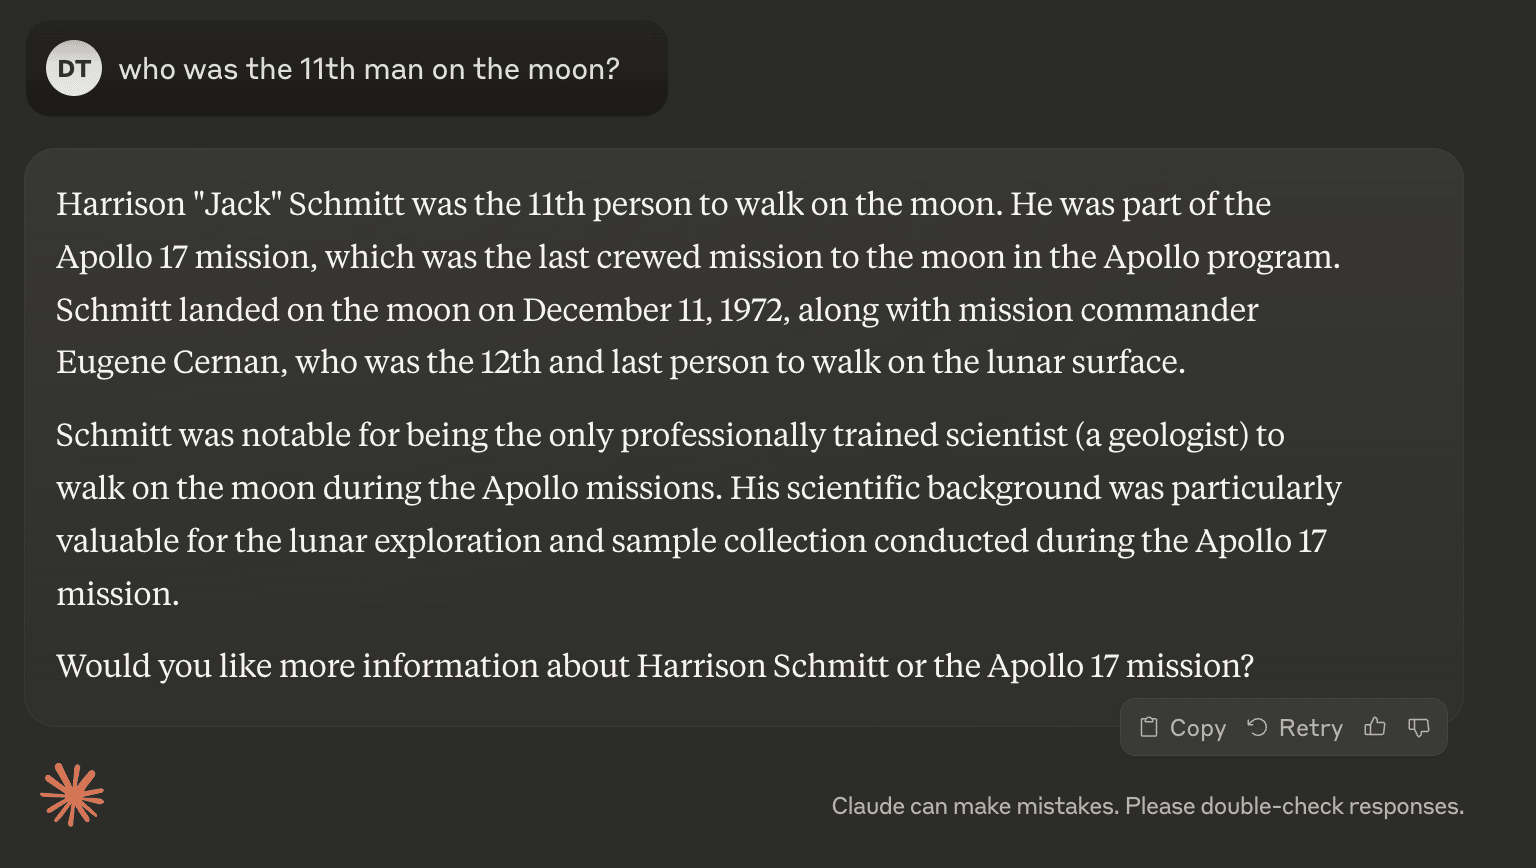This screenshot has width=1536, height=868.
Task: Click the clipboard Copy icon
Action: [x=1149, y=727]
